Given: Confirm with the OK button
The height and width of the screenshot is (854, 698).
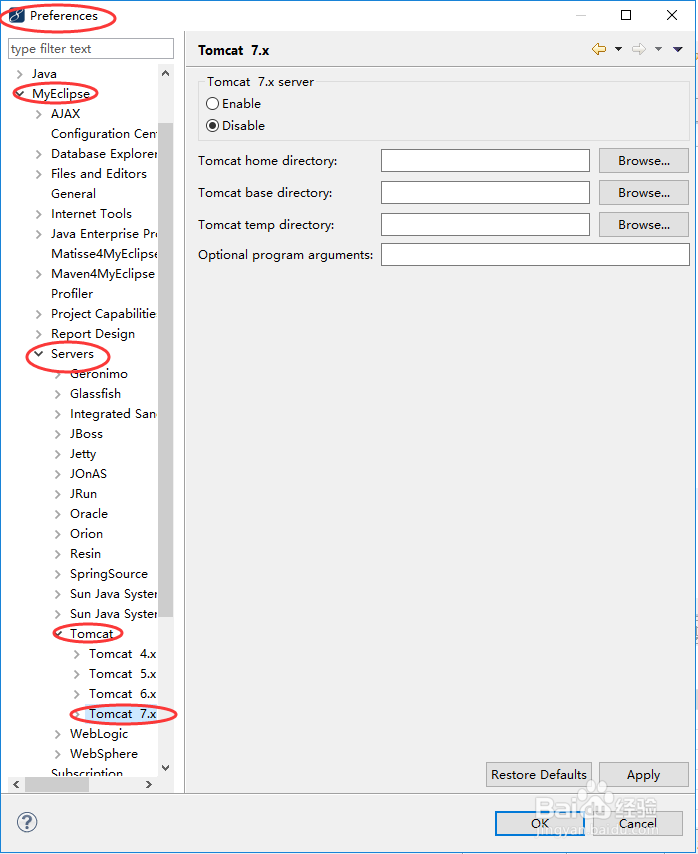Looking at the screenshot, I should point(540,823).
